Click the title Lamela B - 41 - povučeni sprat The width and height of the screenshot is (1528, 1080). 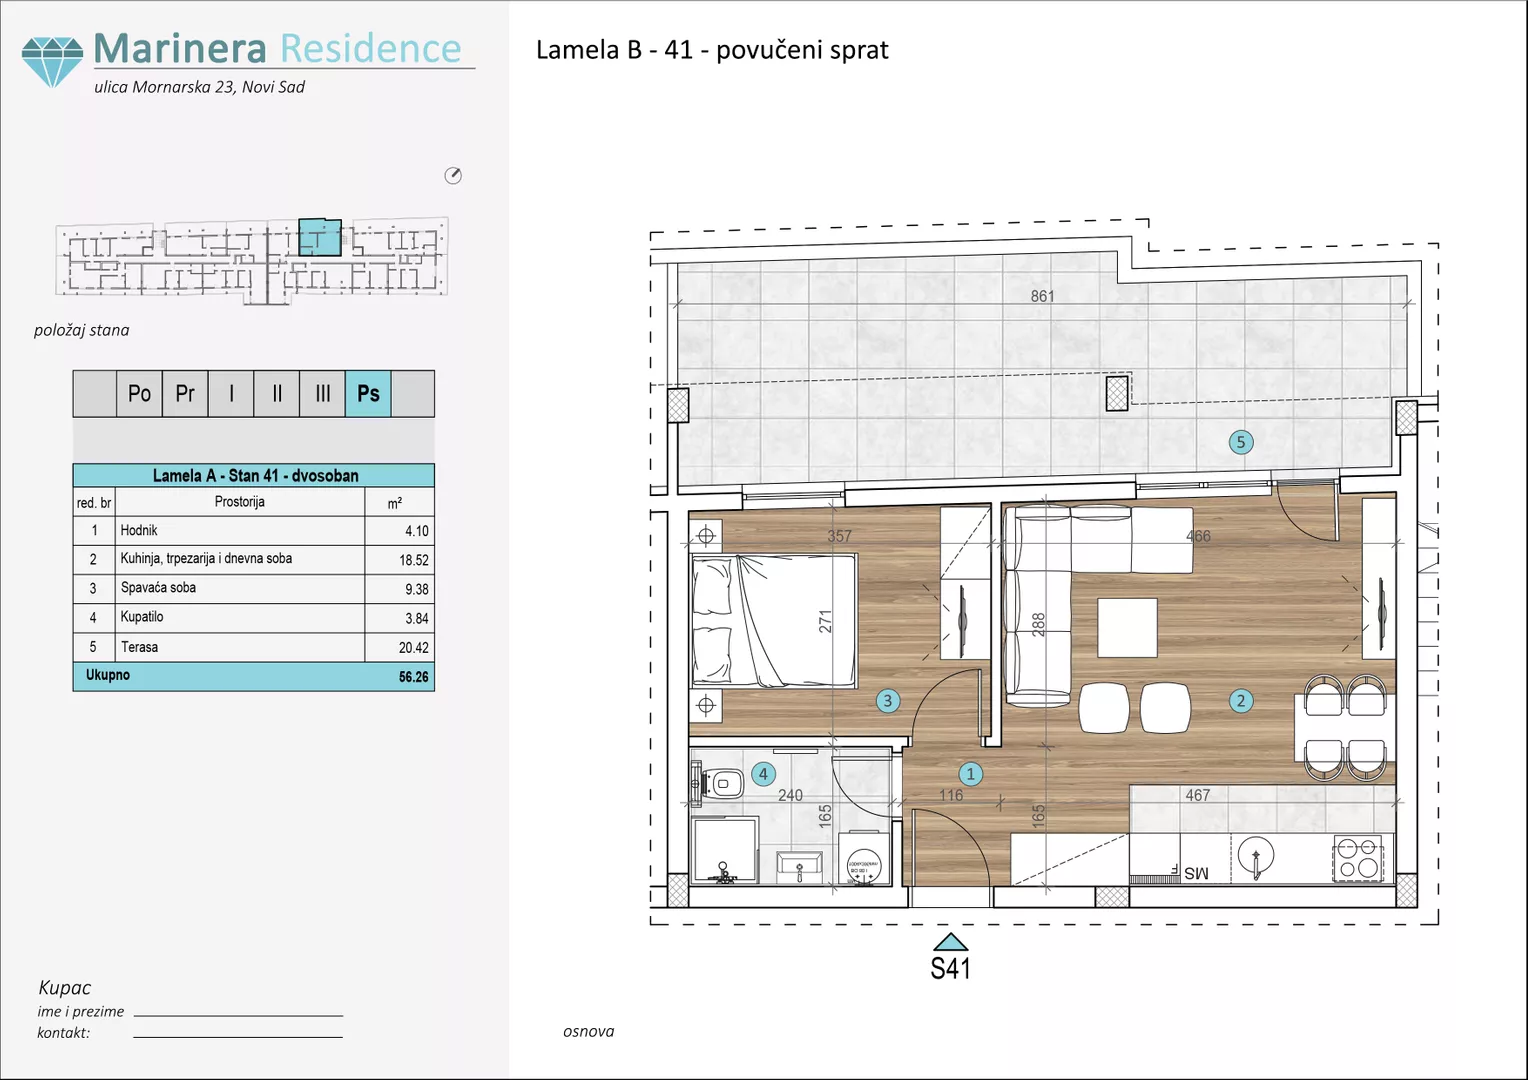tap(712, 50)
